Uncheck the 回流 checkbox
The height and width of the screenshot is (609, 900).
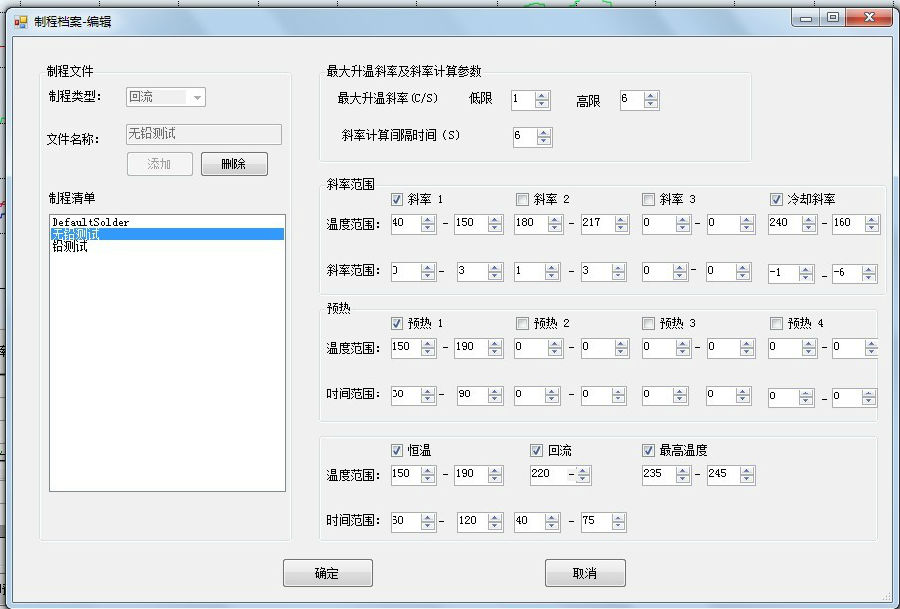pyautogui.click(x=536, y=450)
